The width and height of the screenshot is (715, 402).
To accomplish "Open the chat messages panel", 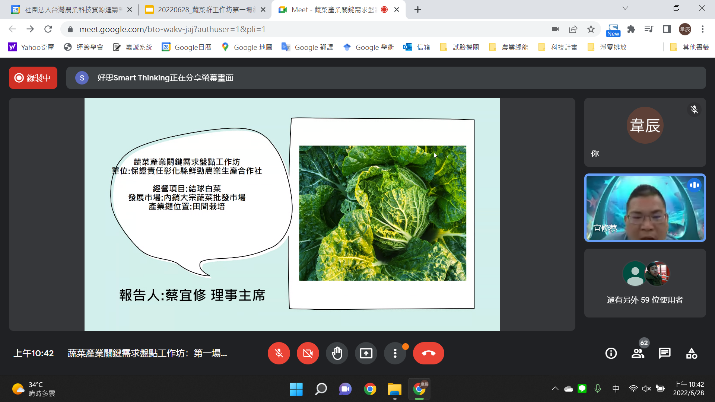I will click(x=664, y=353).
